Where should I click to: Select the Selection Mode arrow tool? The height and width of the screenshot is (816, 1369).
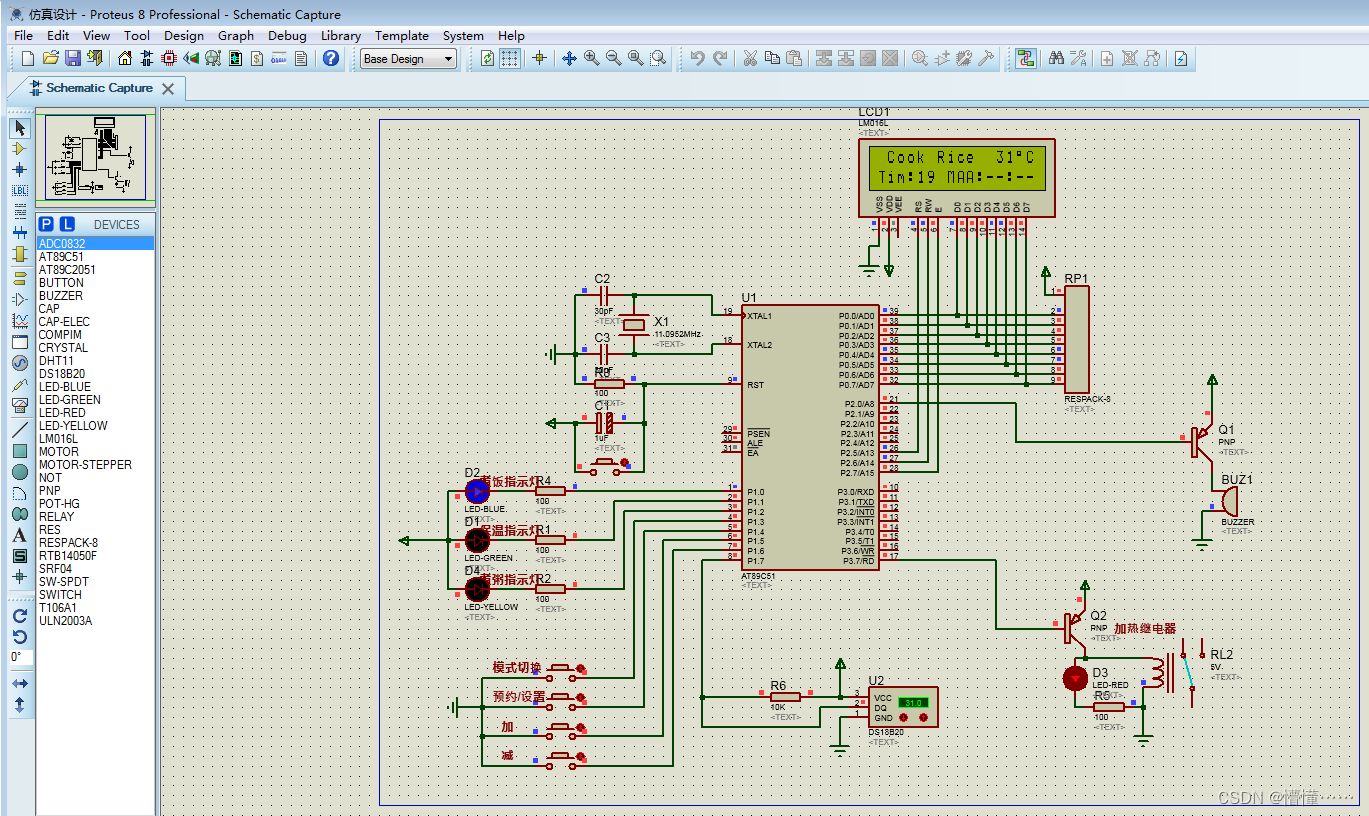20,128
